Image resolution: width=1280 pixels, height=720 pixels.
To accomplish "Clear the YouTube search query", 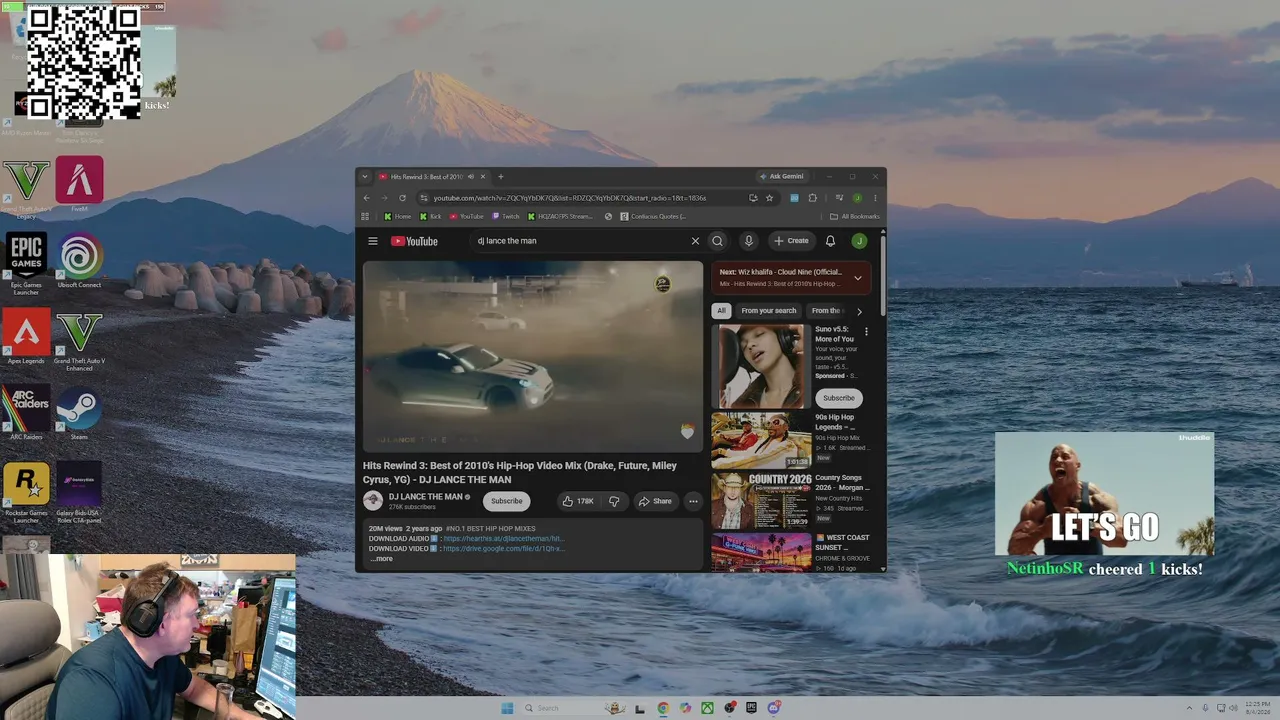I will tap(695, 241).
